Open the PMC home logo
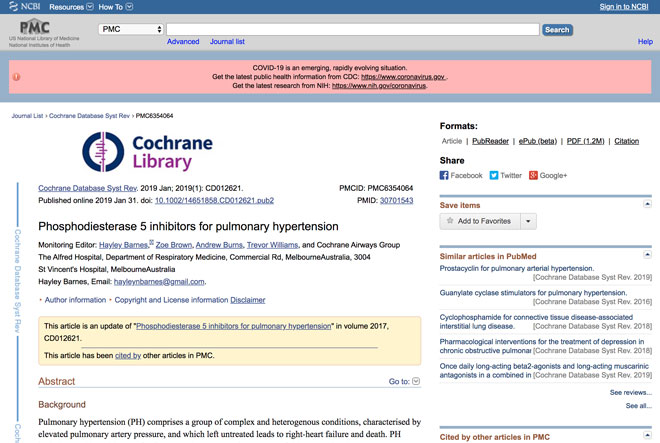 pos(35,27)
